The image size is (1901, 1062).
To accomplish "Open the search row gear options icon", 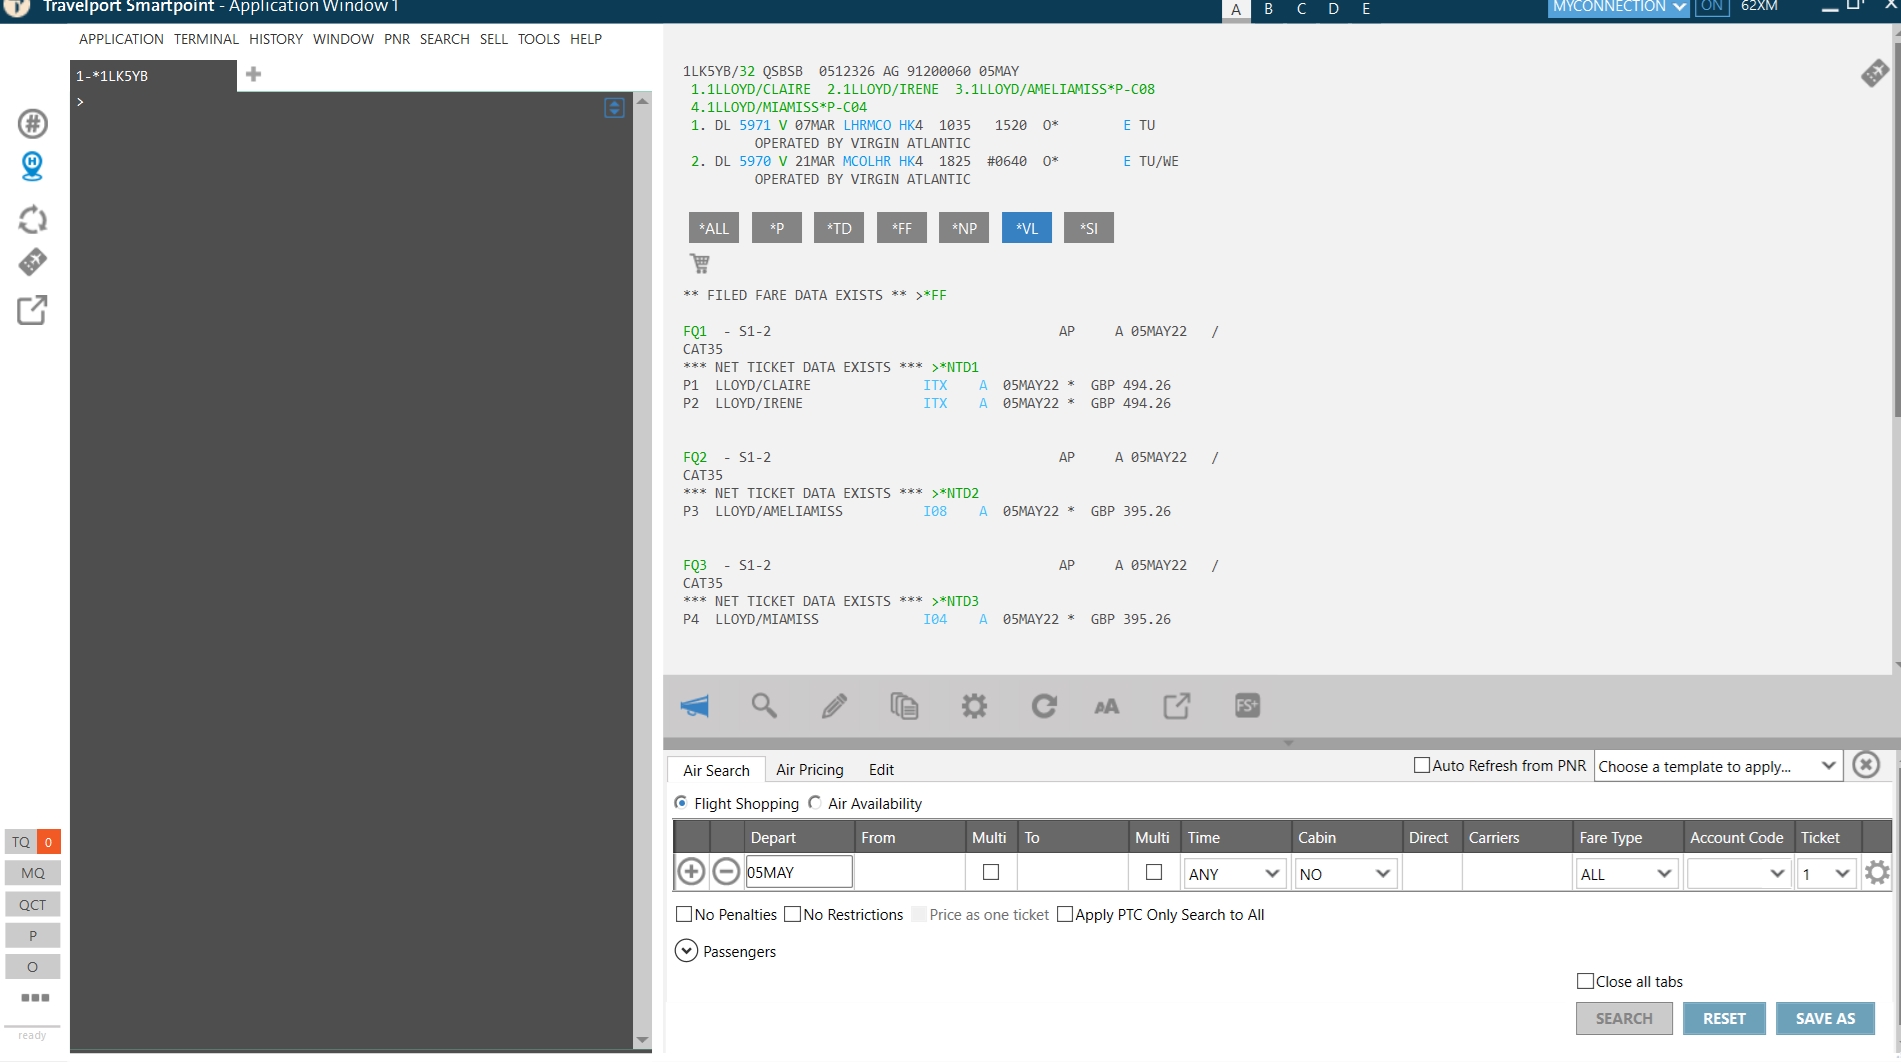I will coord(1877,873).
